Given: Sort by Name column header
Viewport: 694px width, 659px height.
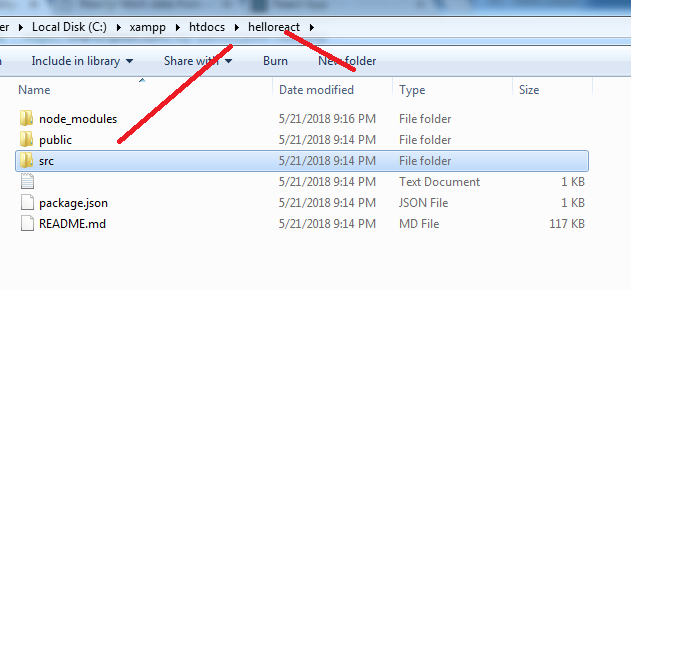Looking at the screenshot, I should pyautogui.click(x=34, y=90).
